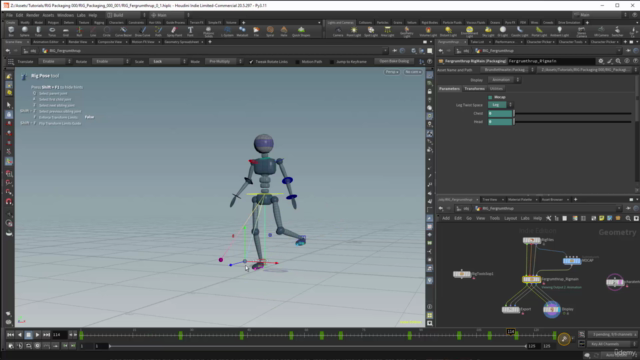The image size is (640, 360).
Task: Select the Font shelf tool
Action: 190,31
